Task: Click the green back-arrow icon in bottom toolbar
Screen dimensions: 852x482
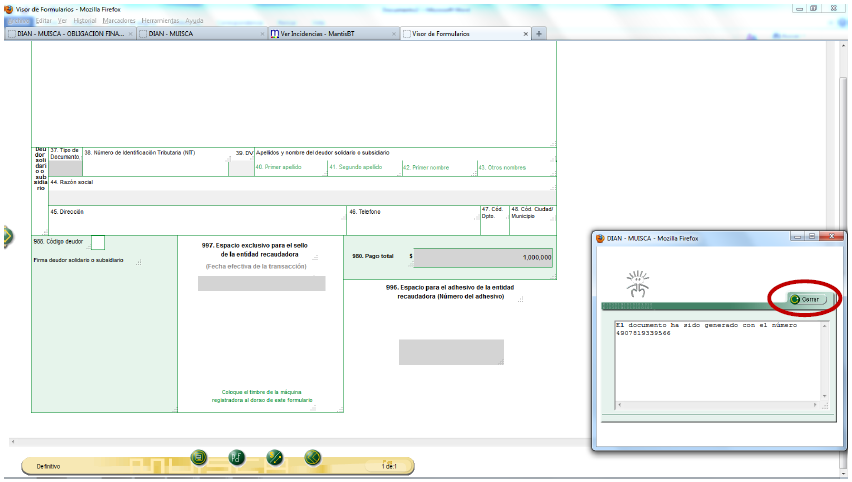Action: (312, 458)
